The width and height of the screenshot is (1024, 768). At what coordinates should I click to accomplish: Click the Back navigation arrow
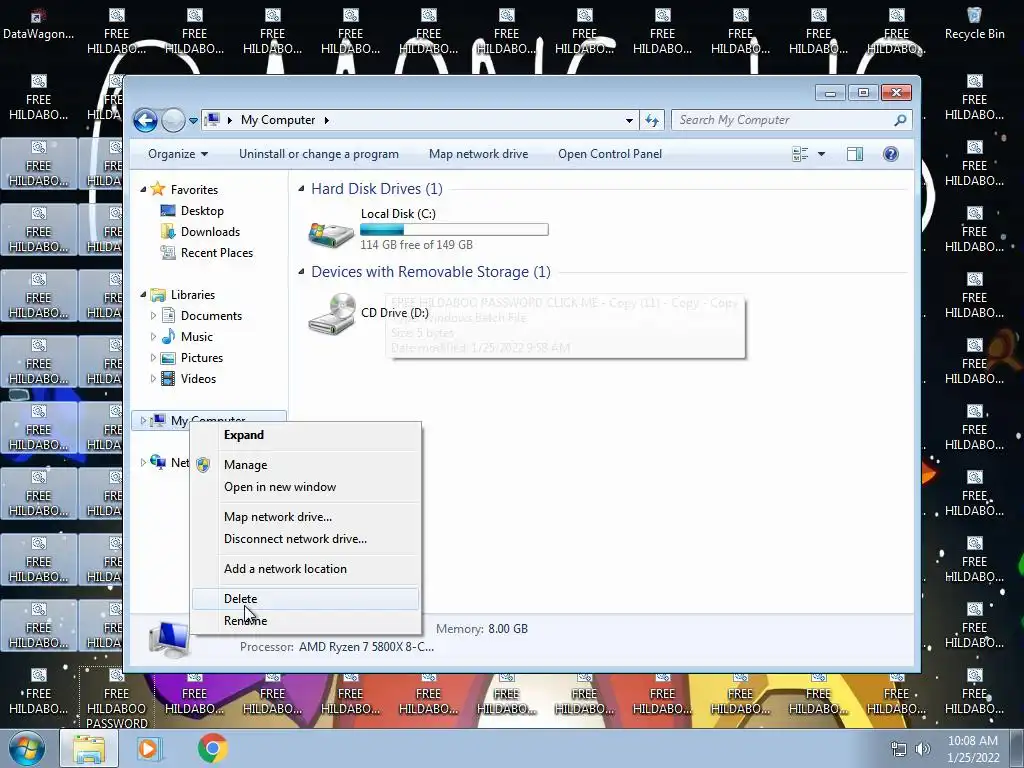click(145, 120)
